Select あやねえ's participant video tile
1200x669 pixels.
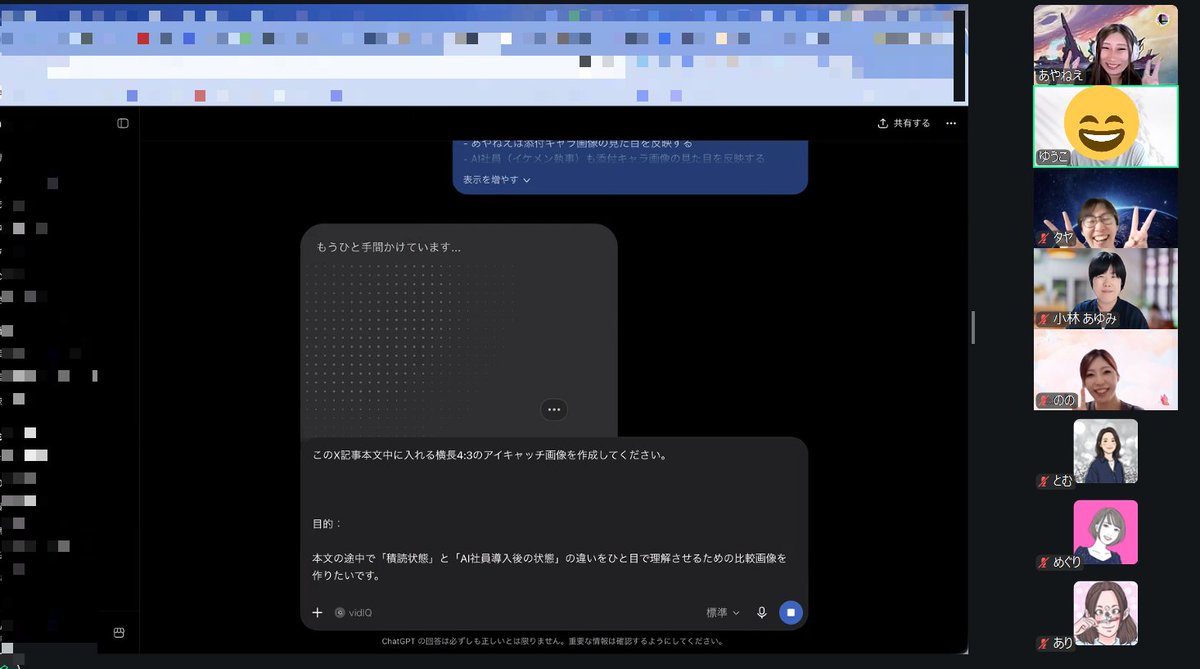pos(1105,44)
